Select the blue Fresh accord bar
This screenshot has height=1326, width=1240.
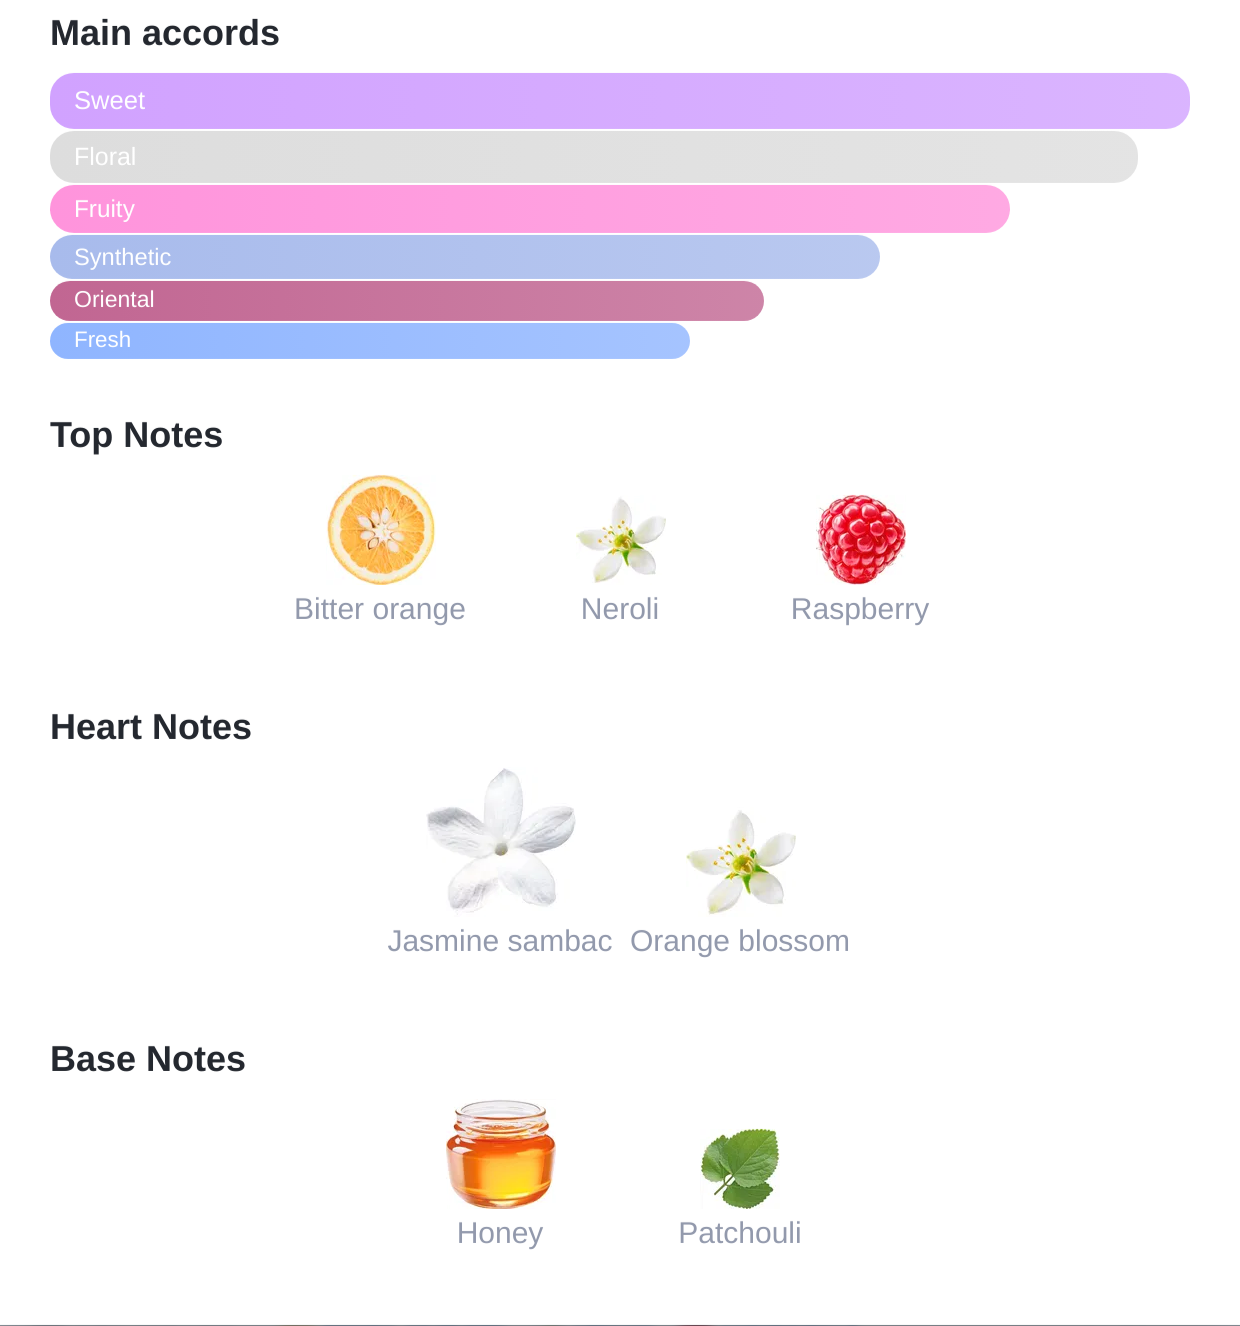pyautogui.click(x=369, y=340)
